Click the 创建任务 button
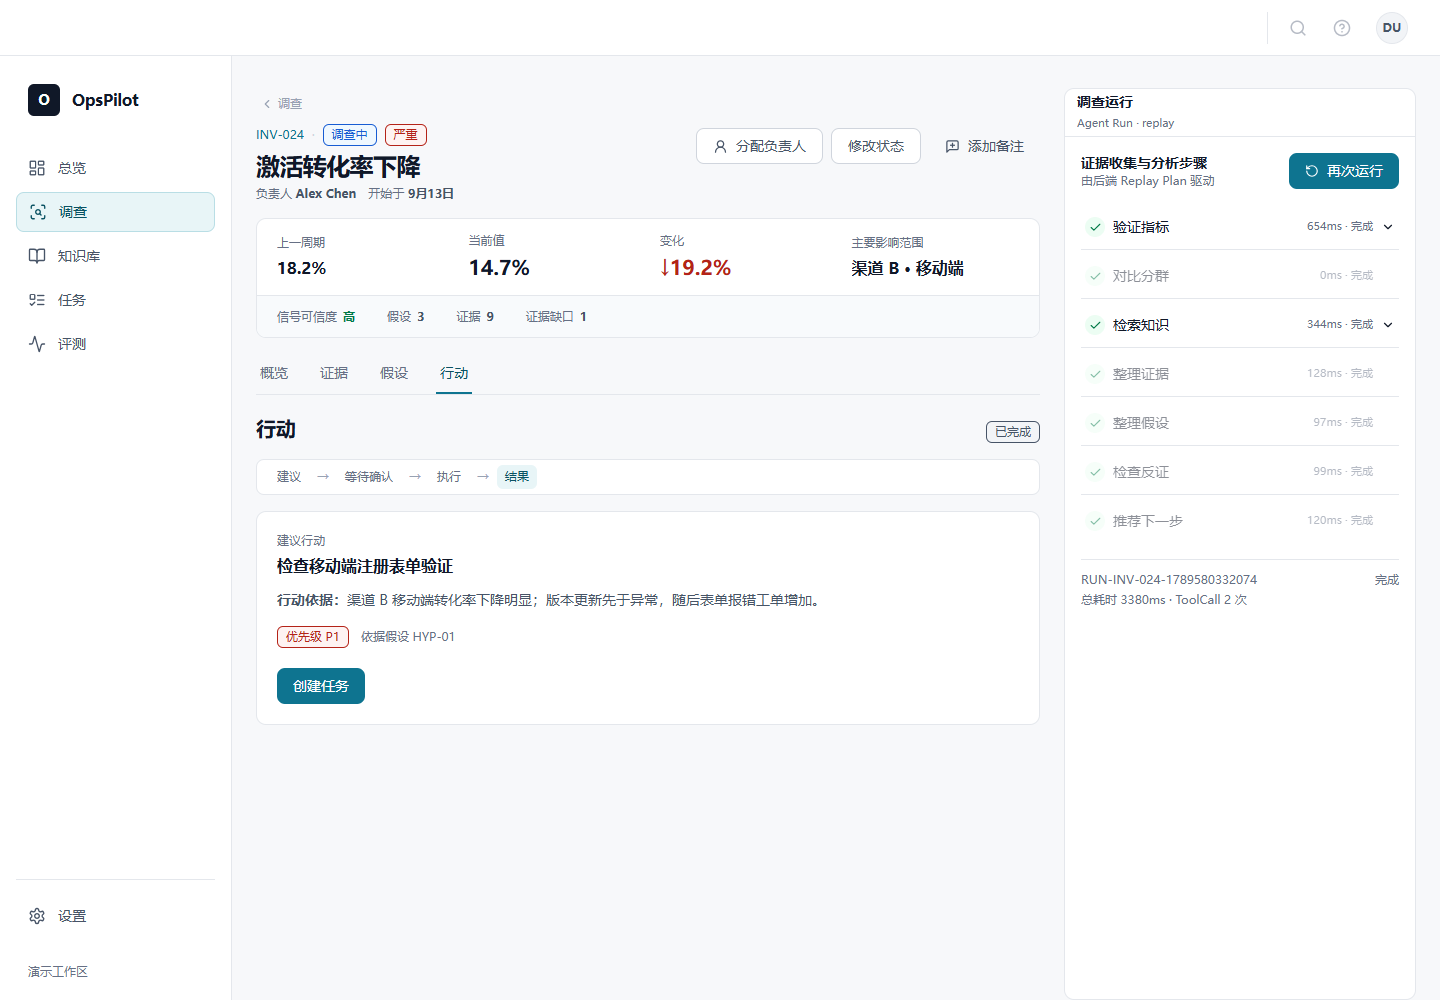The image size is (1440, 1000). [321, 686]
